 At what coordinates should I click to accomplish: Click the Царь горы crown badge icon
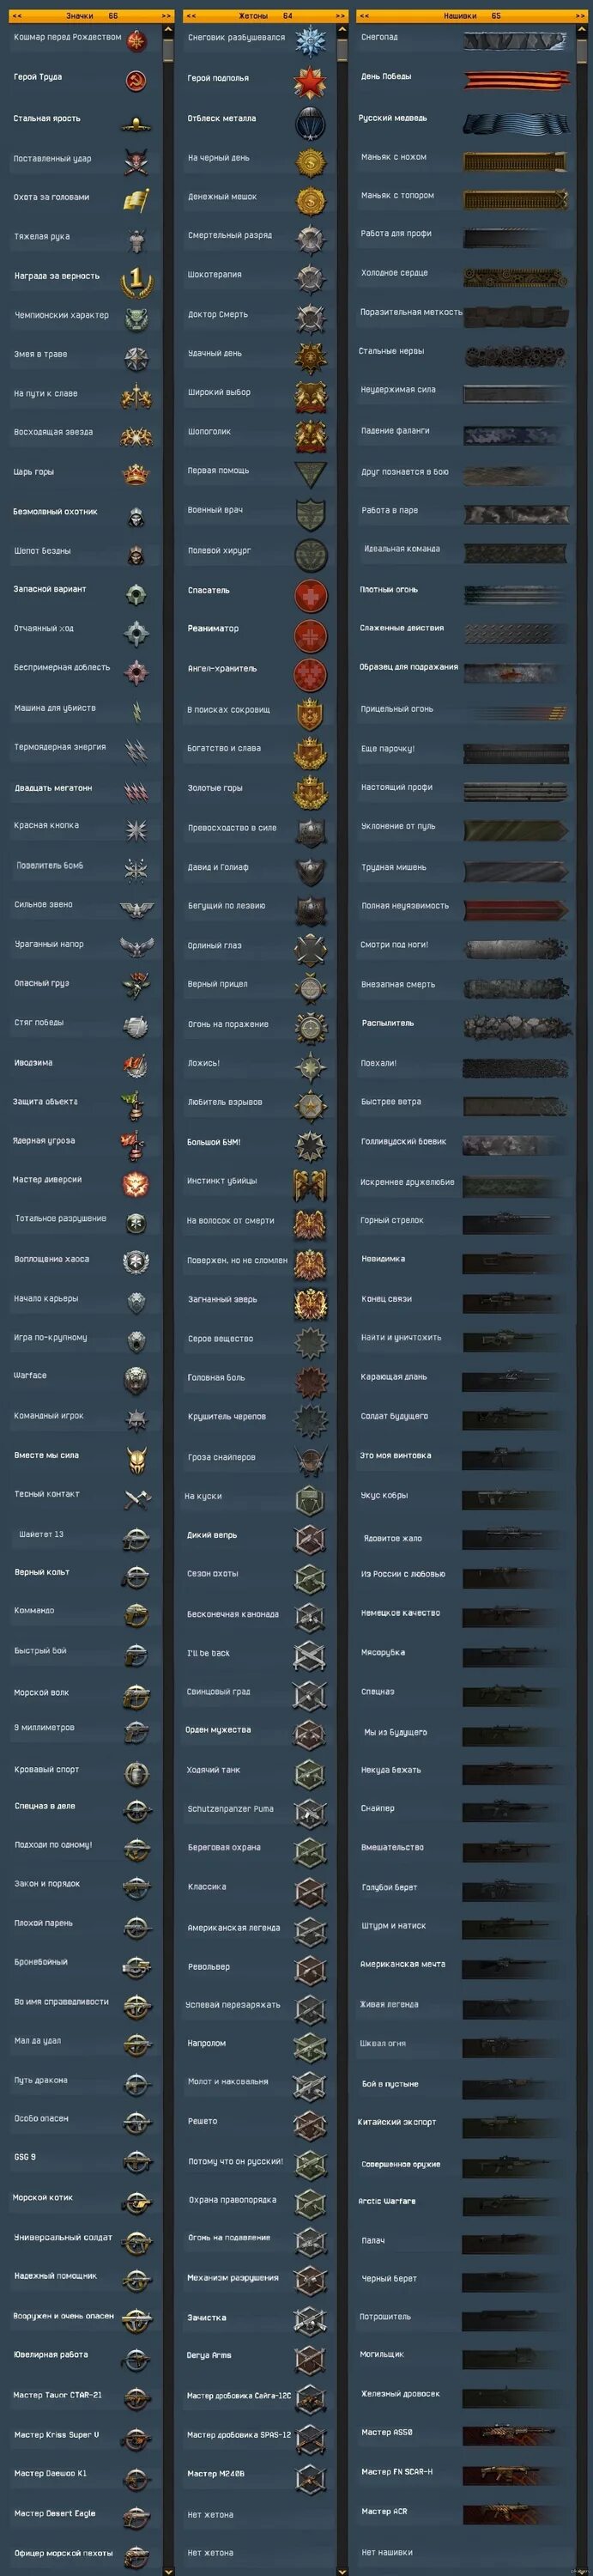pos(136,474)
